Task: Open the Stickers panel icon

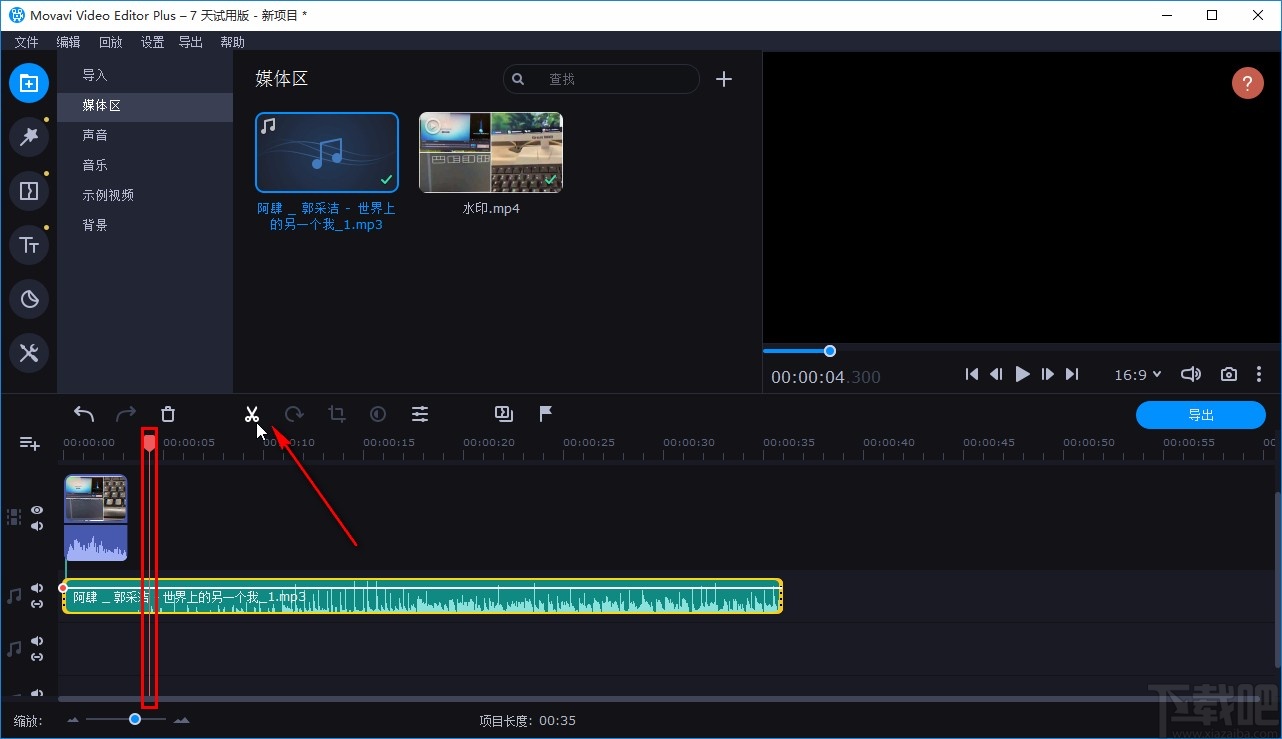Action: tap(29, 299)
